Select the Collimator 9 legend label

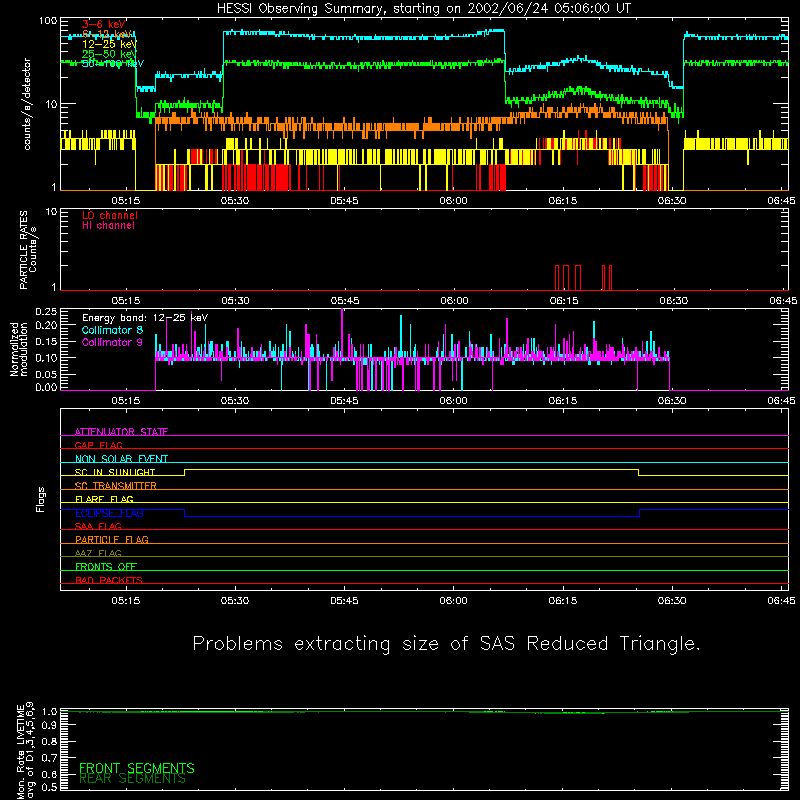[112, 342]
